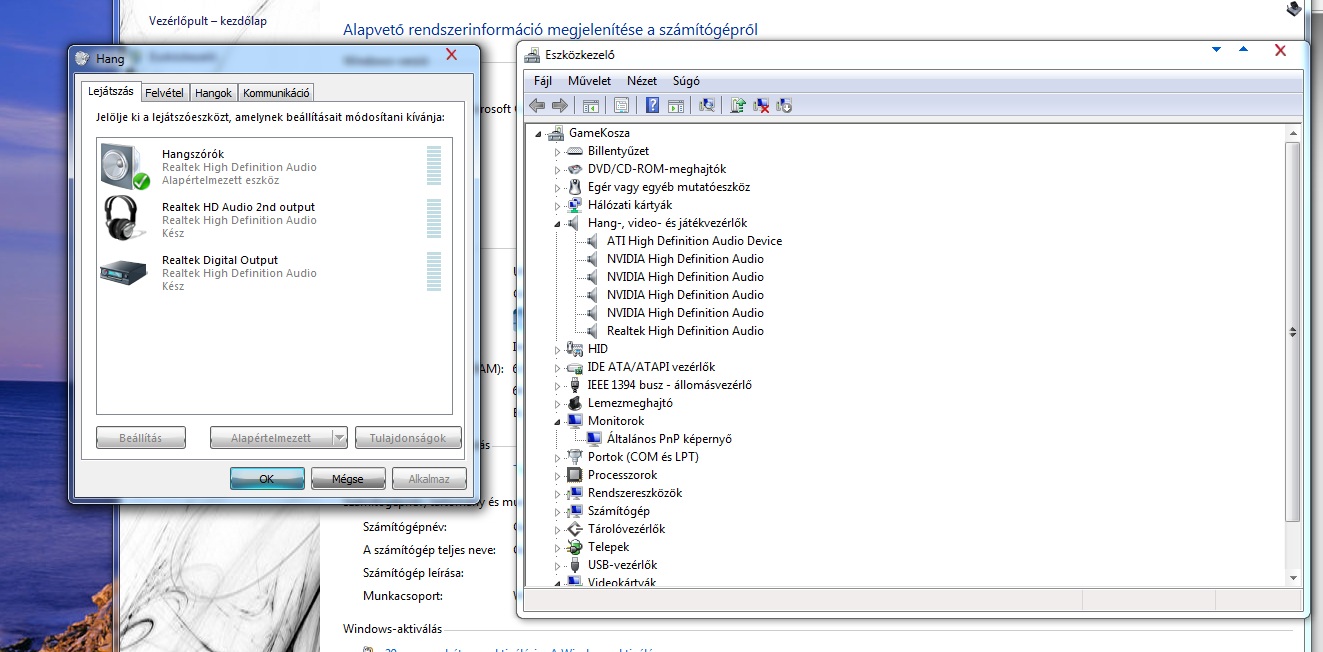
Task: Switch to the Felvétel tab
Action: [164, 93]
